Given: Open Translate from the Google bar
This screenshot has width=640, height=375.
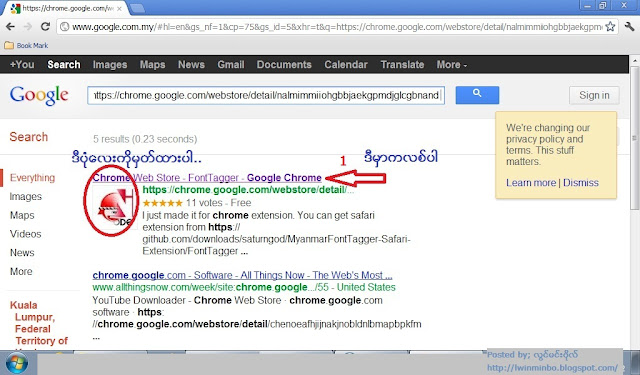Looking at the screenshot, I should [x=402, y=64].
